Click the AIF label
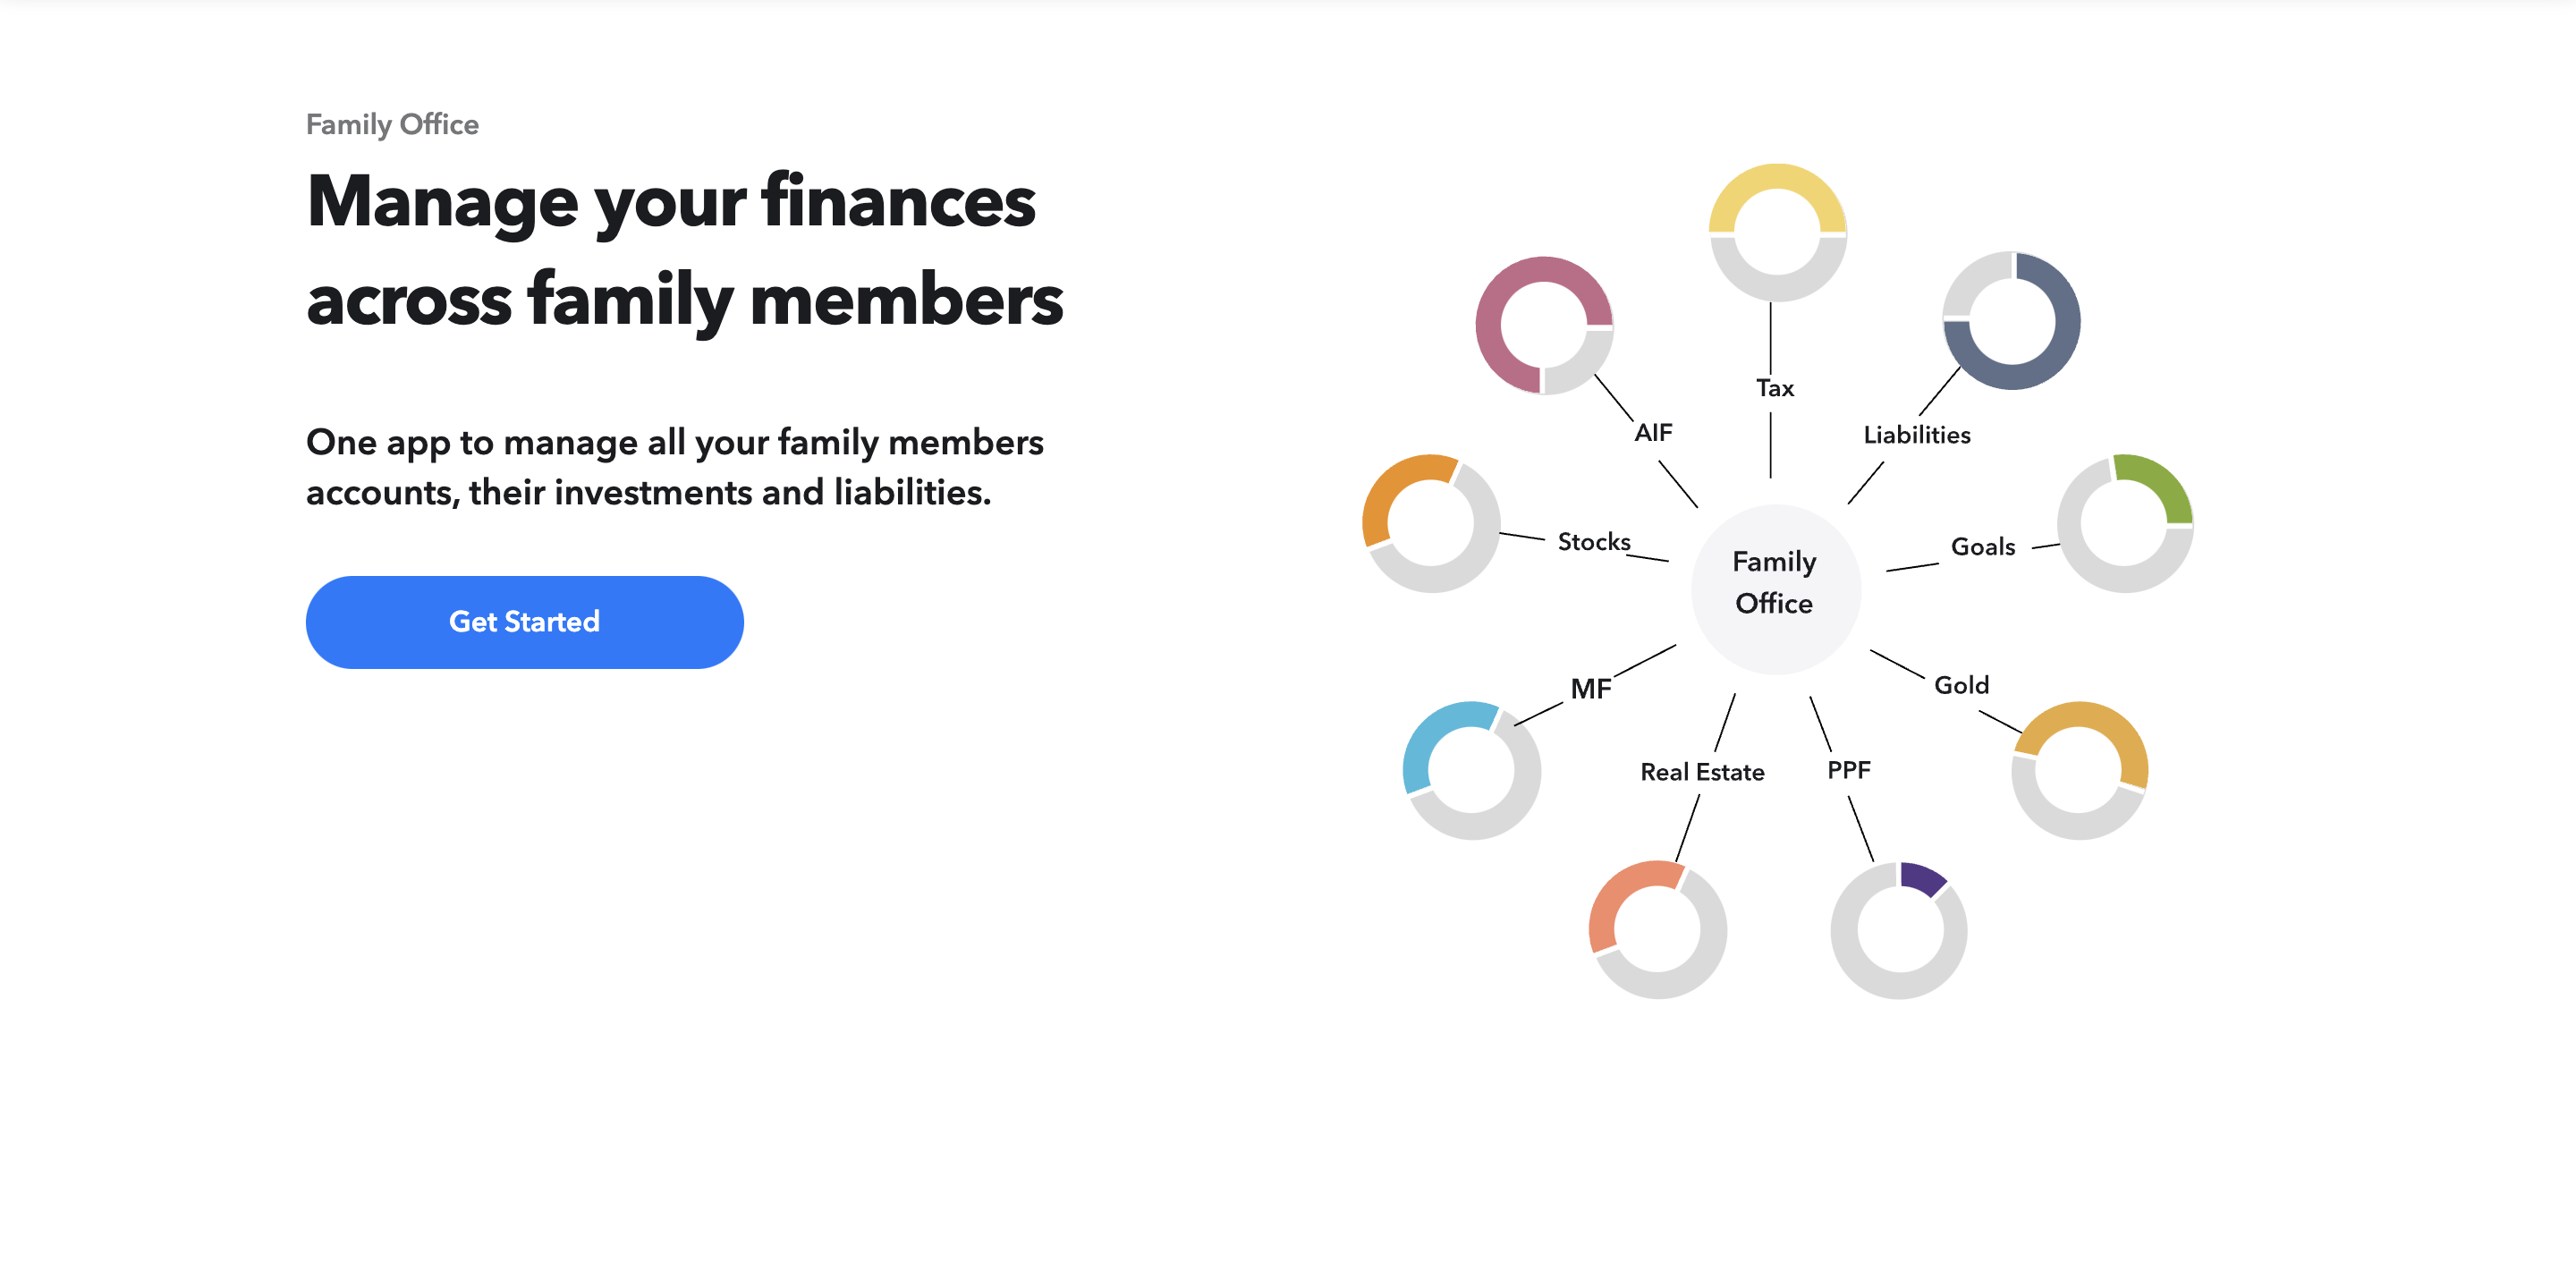 [x=1655, y=433]
